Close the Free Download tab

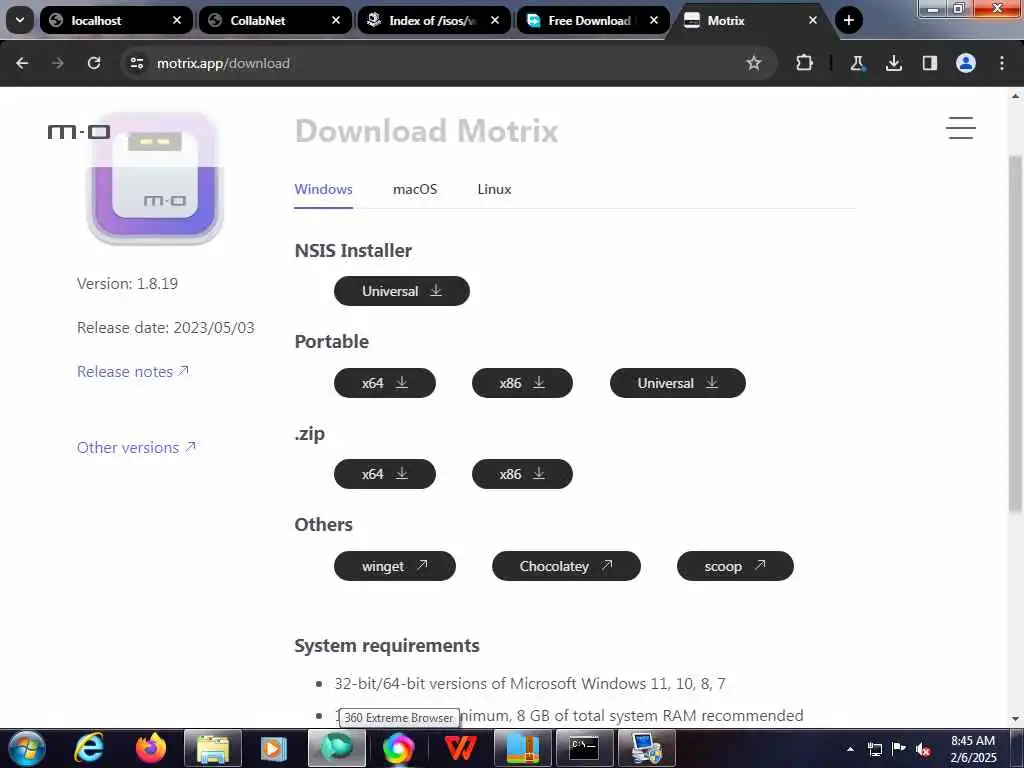click(x=654, y=20)
